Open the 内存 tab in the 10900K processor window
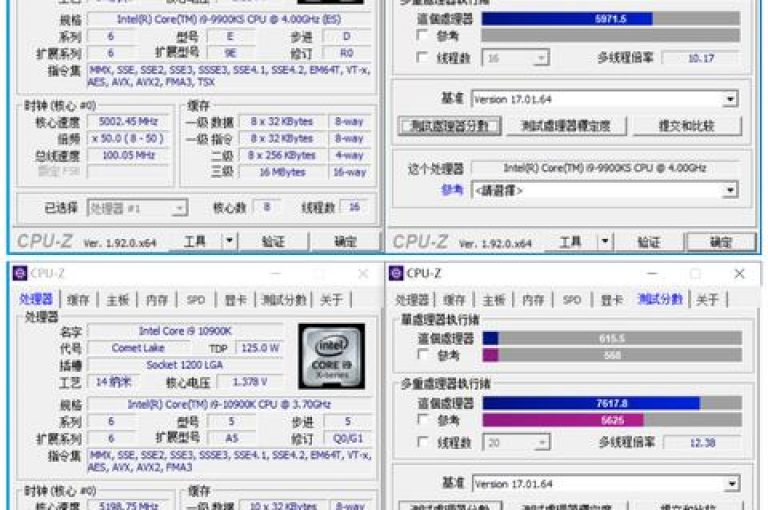Image resolution: width=768 pixels, height=510 pixels. 157,299
